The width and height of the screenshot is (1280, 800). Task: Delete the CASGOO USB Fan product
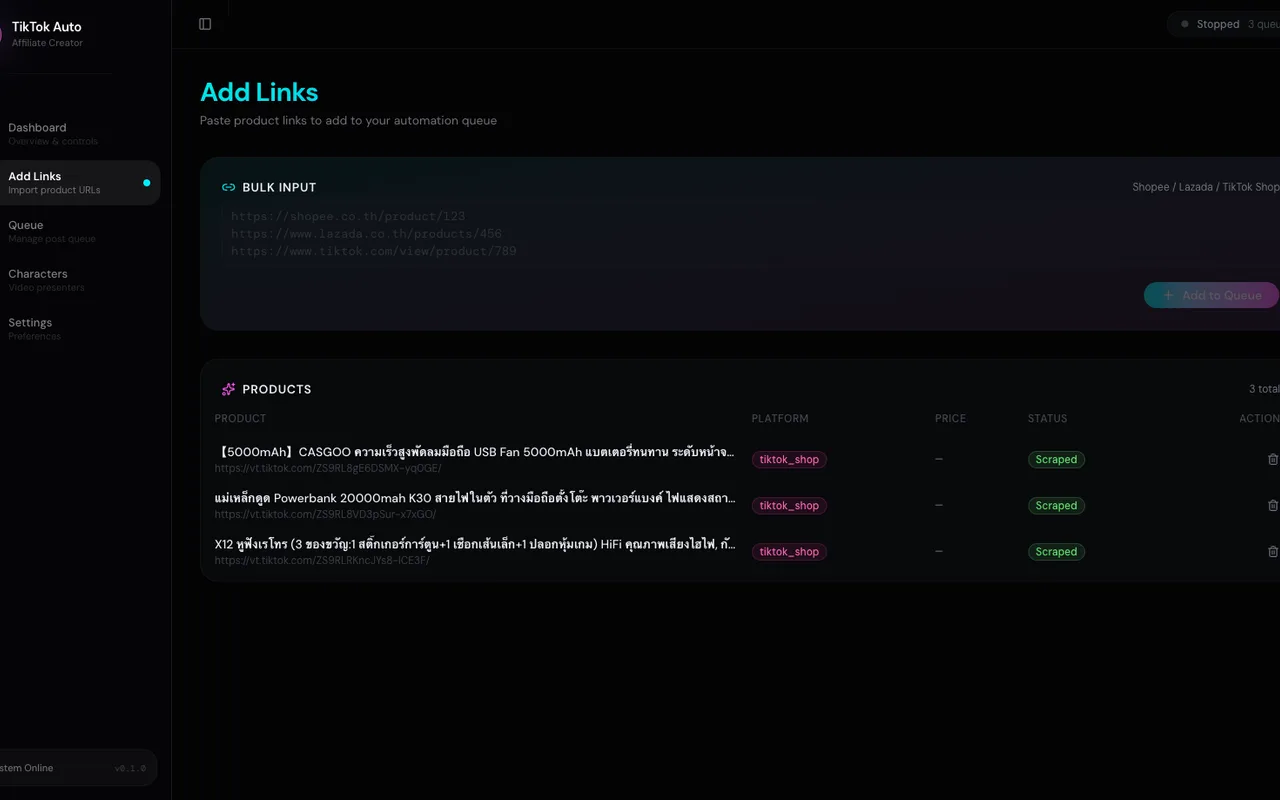click(x=1272, y=459)
